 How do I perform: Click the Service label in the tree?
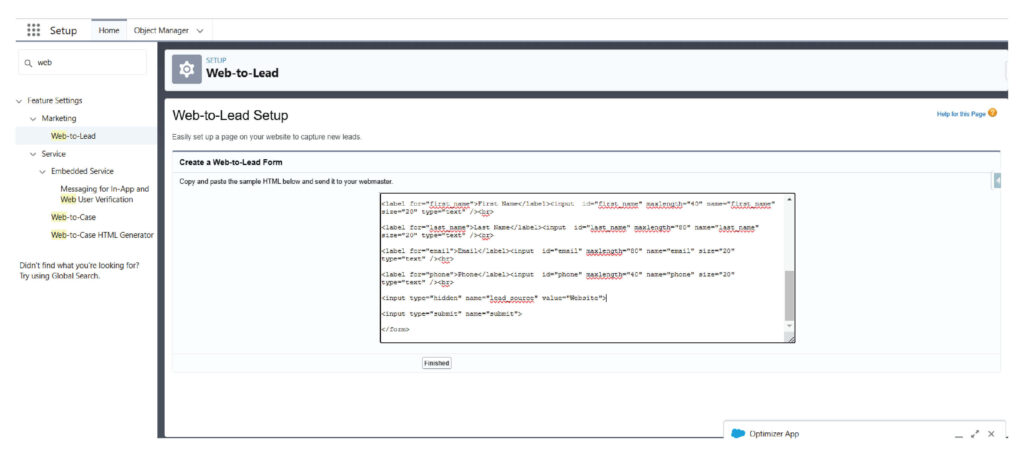[x=54, y=154]
